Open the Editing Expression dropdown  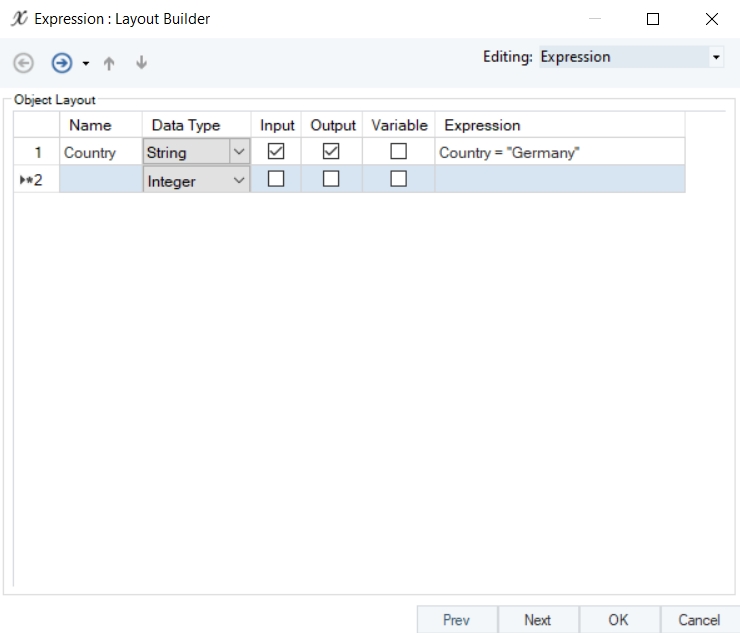[716, 58]
